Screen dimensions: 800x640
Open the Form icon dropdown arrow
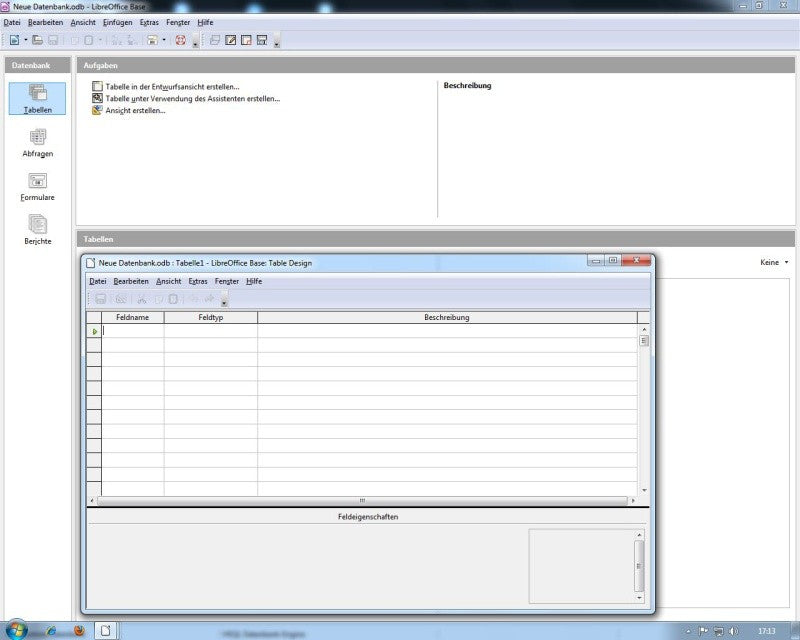point(164,40)
